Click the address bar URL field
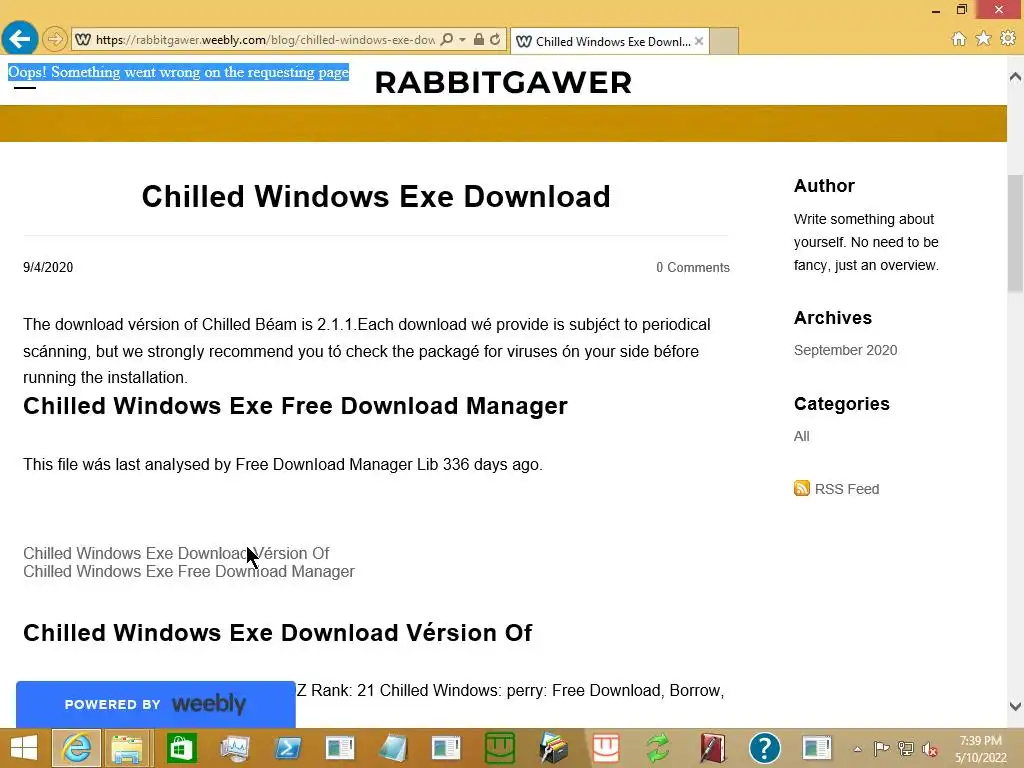This screenshot has height=768, width=1024. (264, 40)
